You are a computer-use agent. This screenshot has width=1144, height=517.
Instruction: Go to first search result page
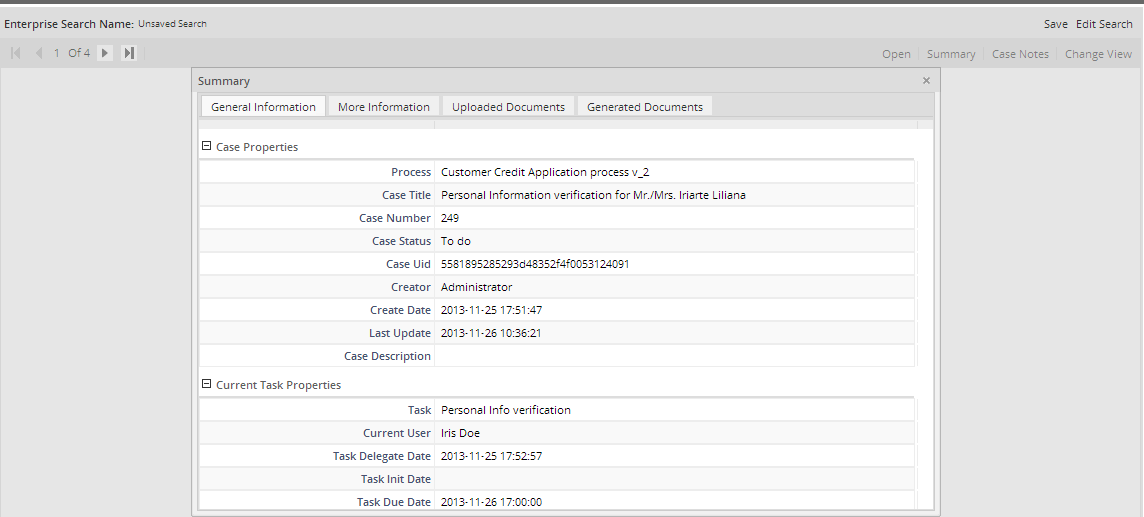(16, 53)
